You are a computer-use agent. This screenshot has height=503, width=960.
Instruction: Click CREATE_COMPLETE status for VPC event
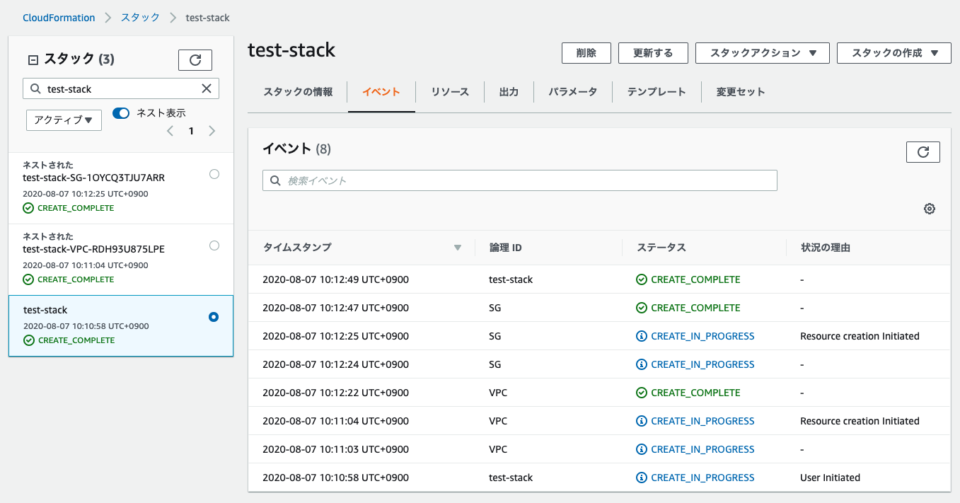[695, 393]
